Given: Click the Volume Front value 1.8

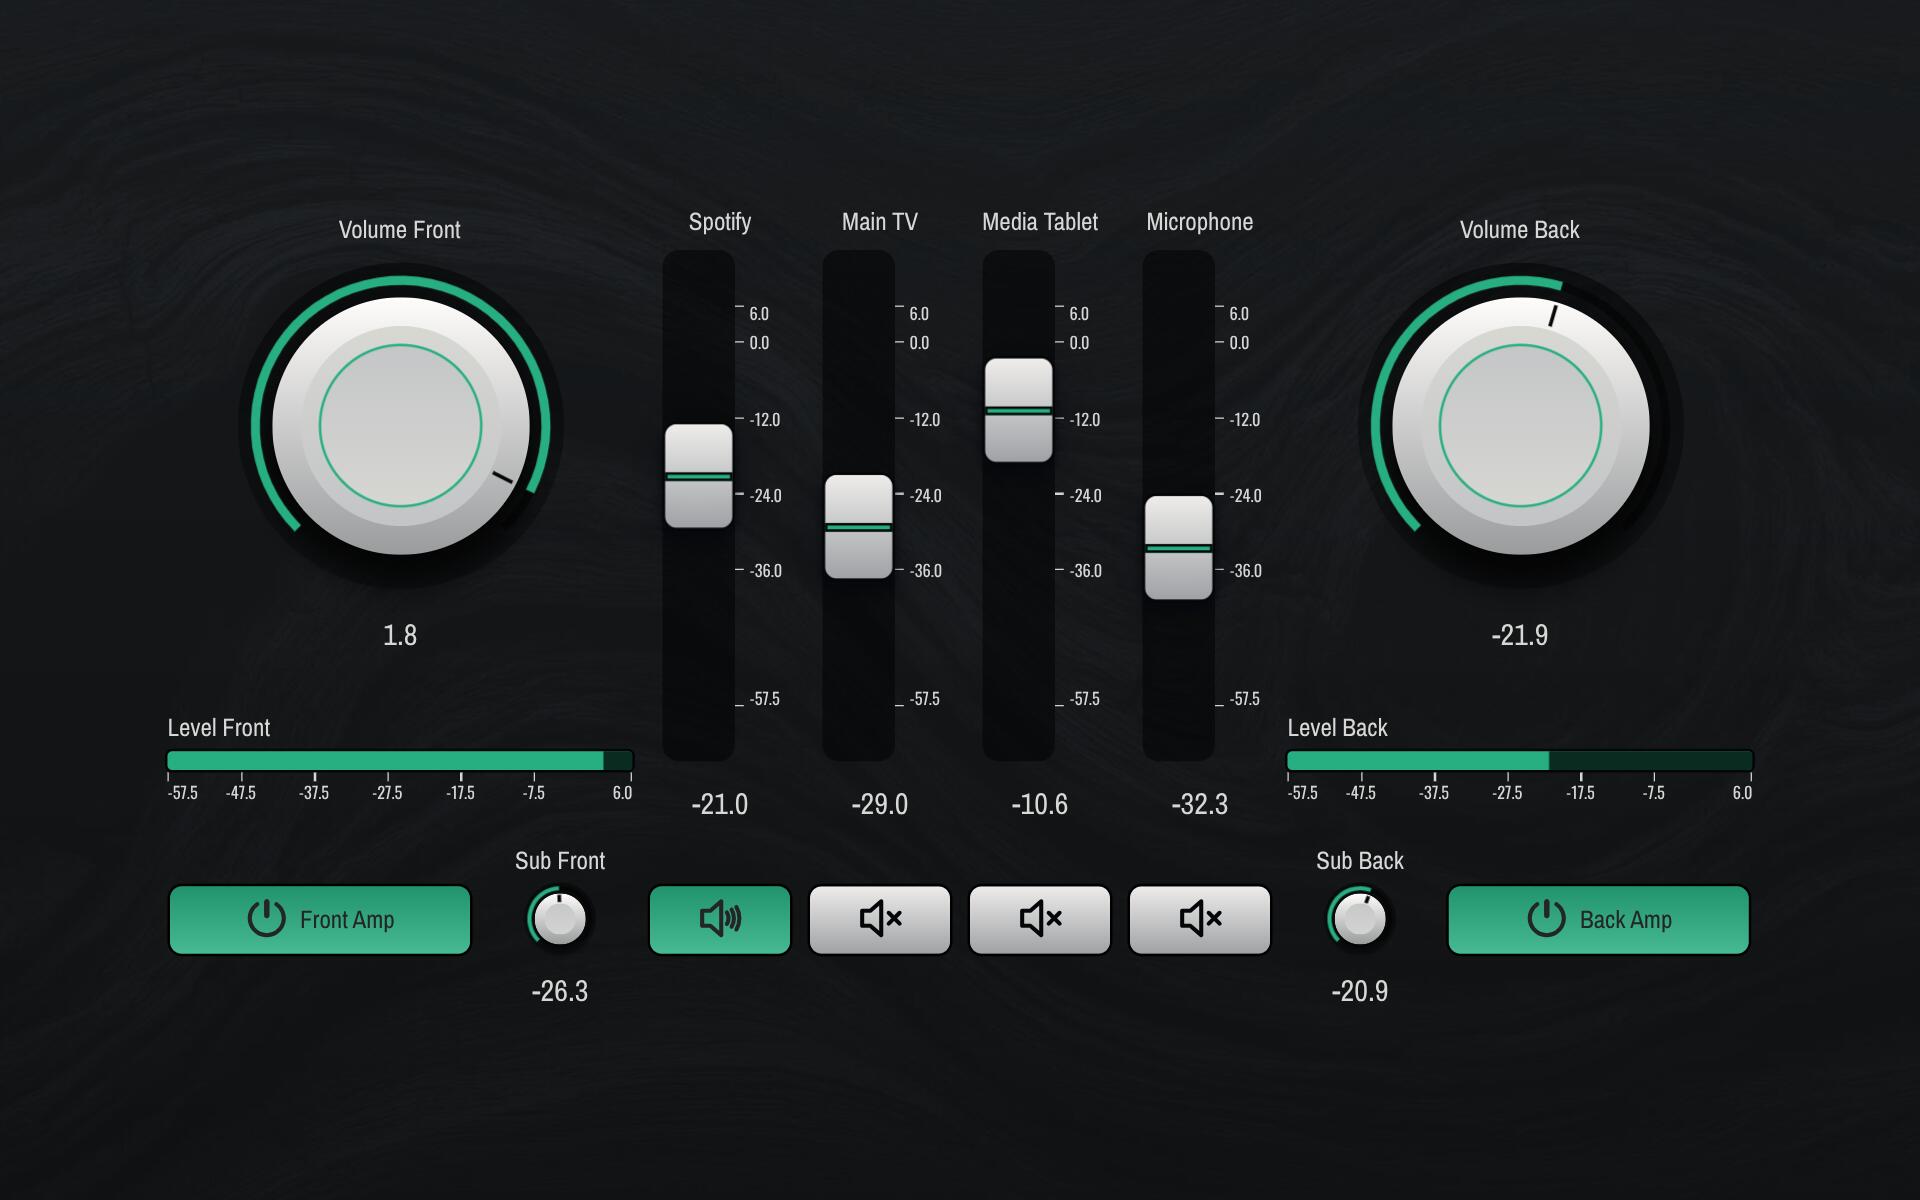Looking at the screenshot, I should pos(400,635).
